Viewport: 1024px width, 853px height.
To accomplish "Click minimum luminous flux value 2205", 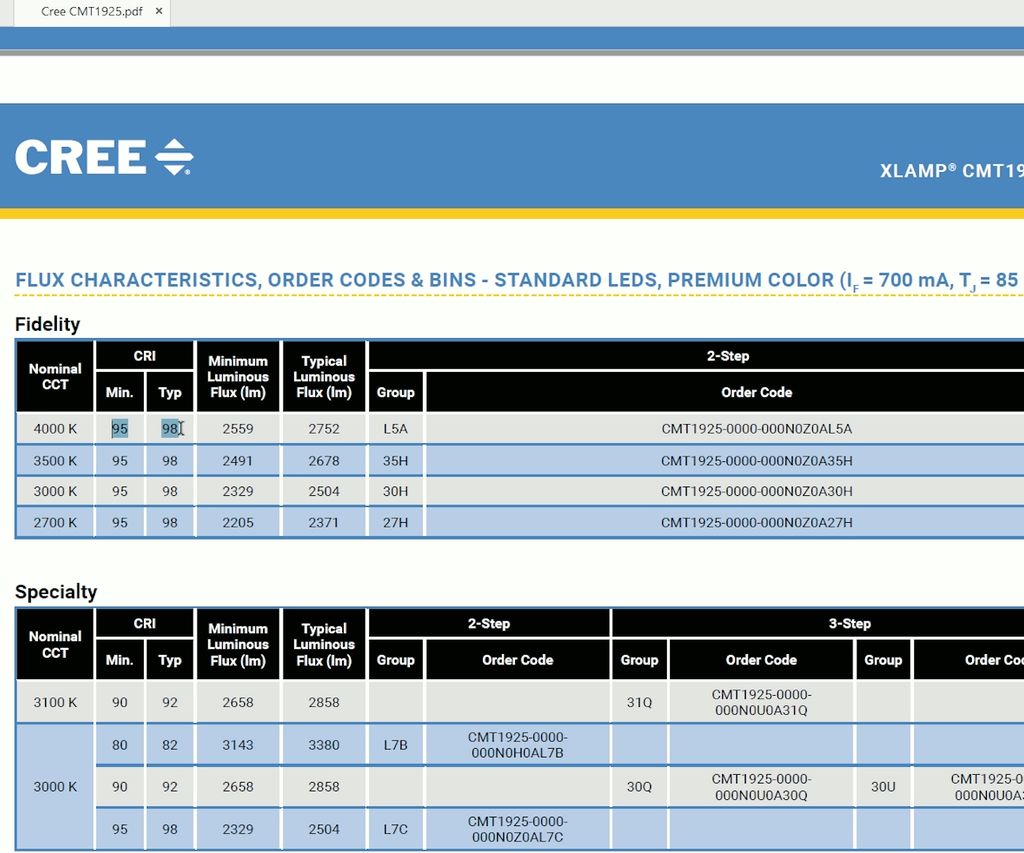I will [238, 523].
